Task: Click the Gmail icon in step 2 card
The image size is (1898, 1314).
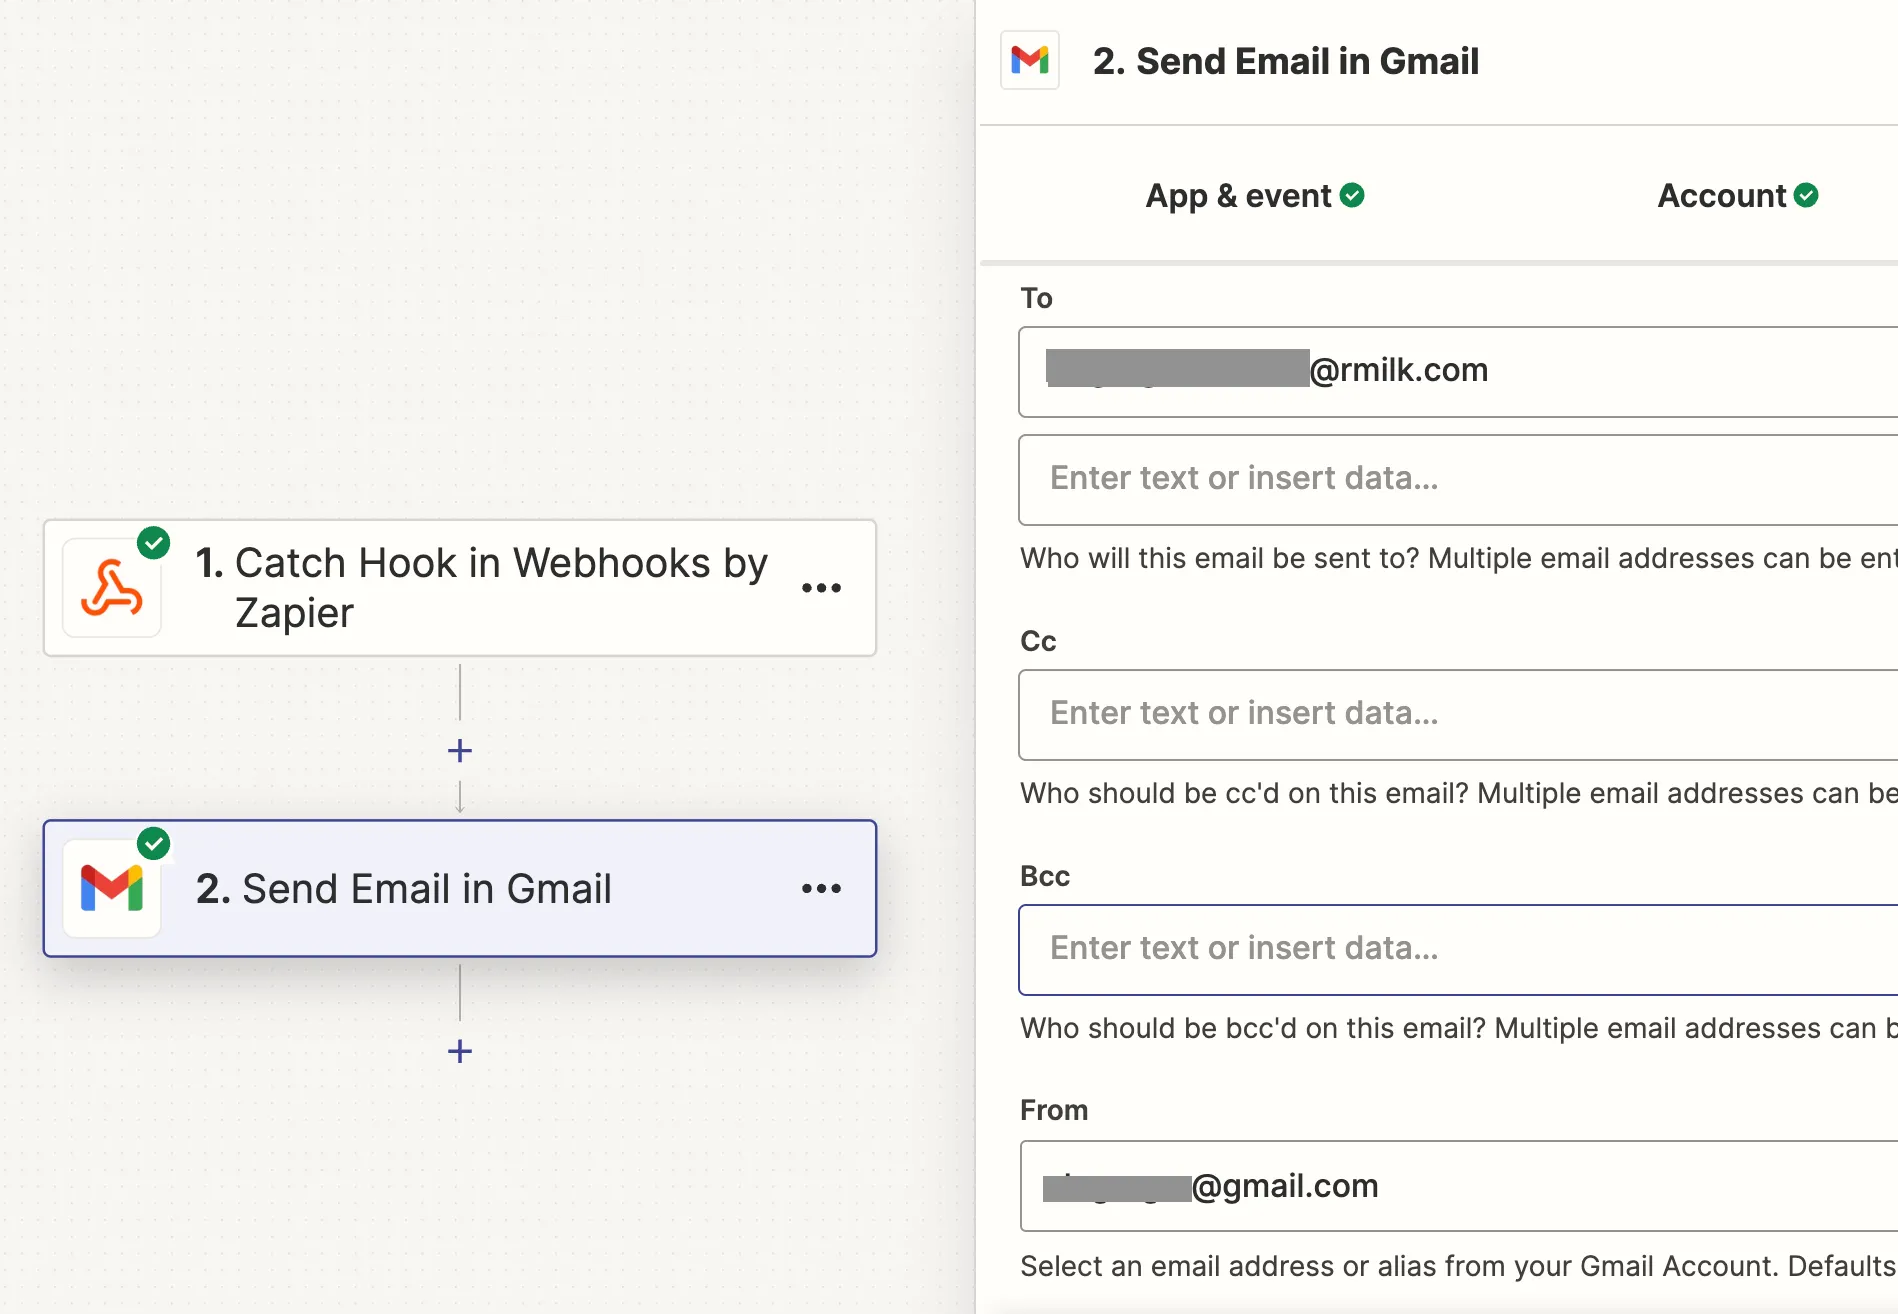Action: [112, 888]
